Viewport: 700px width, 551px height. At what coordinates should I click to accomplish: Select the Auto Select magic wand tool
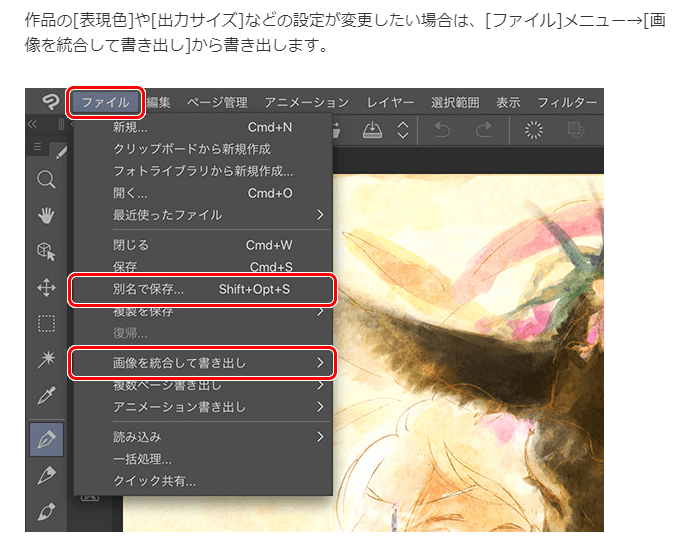(46, 359)
